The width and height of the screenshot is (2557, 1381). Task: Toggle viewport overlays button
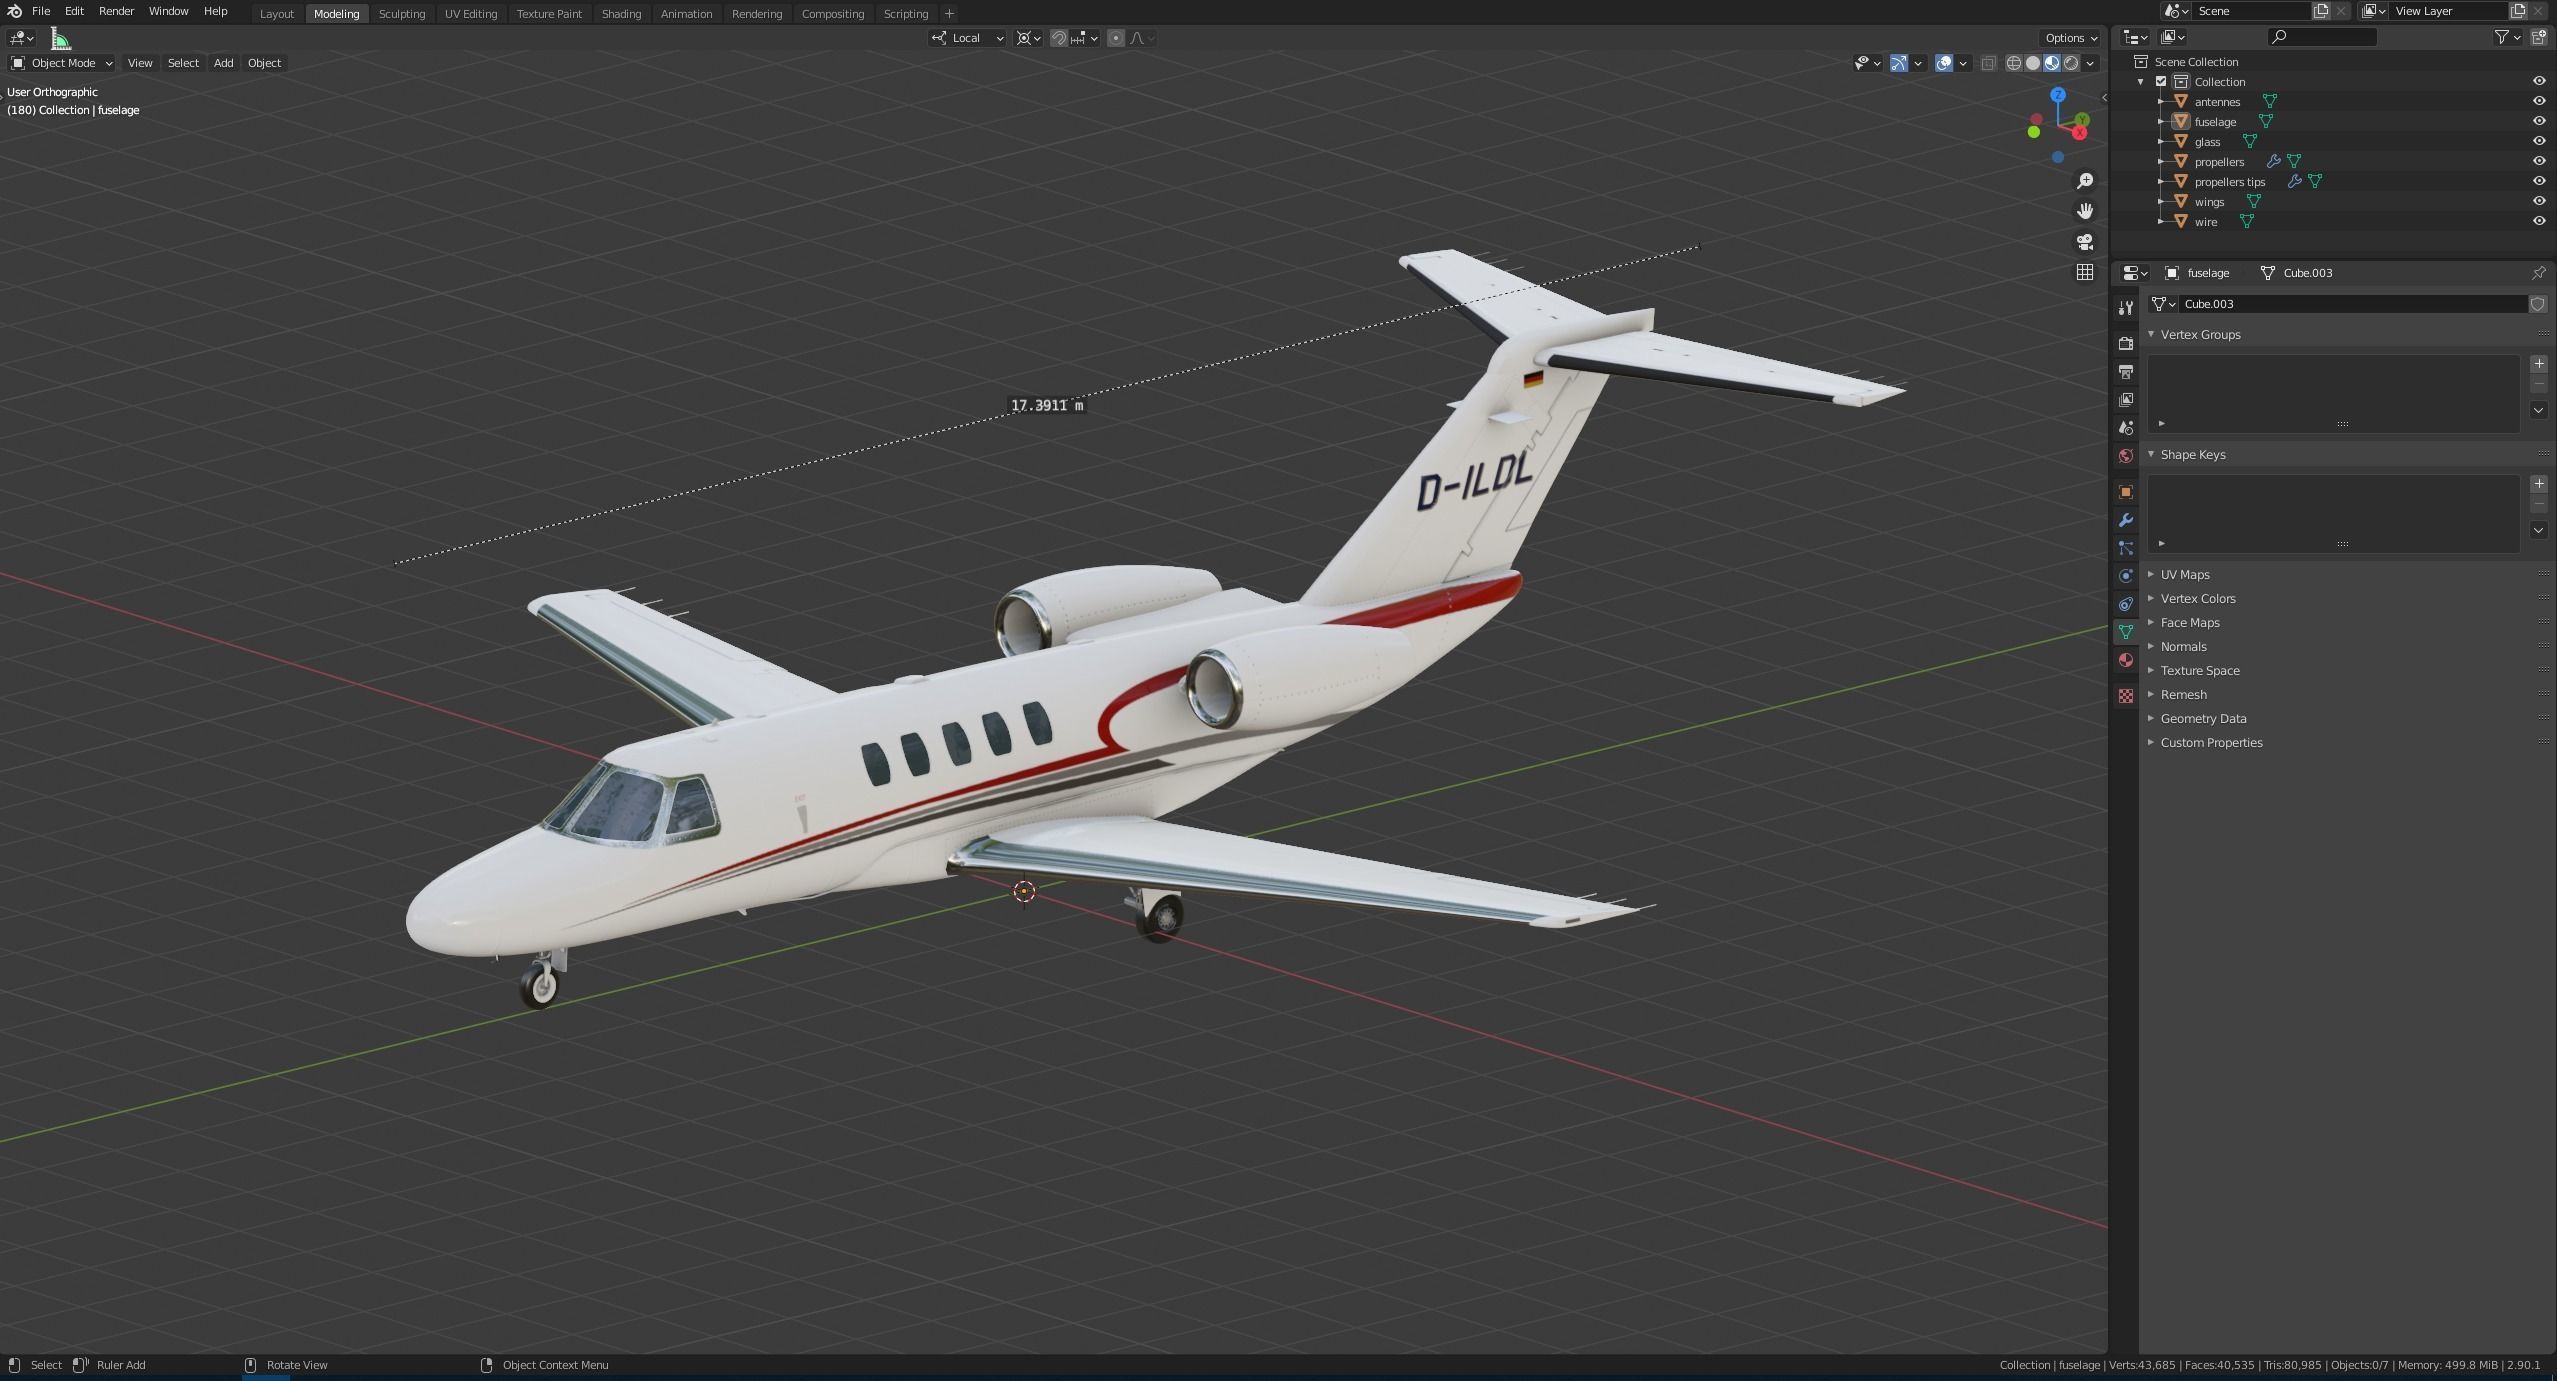coord(1944,63)
